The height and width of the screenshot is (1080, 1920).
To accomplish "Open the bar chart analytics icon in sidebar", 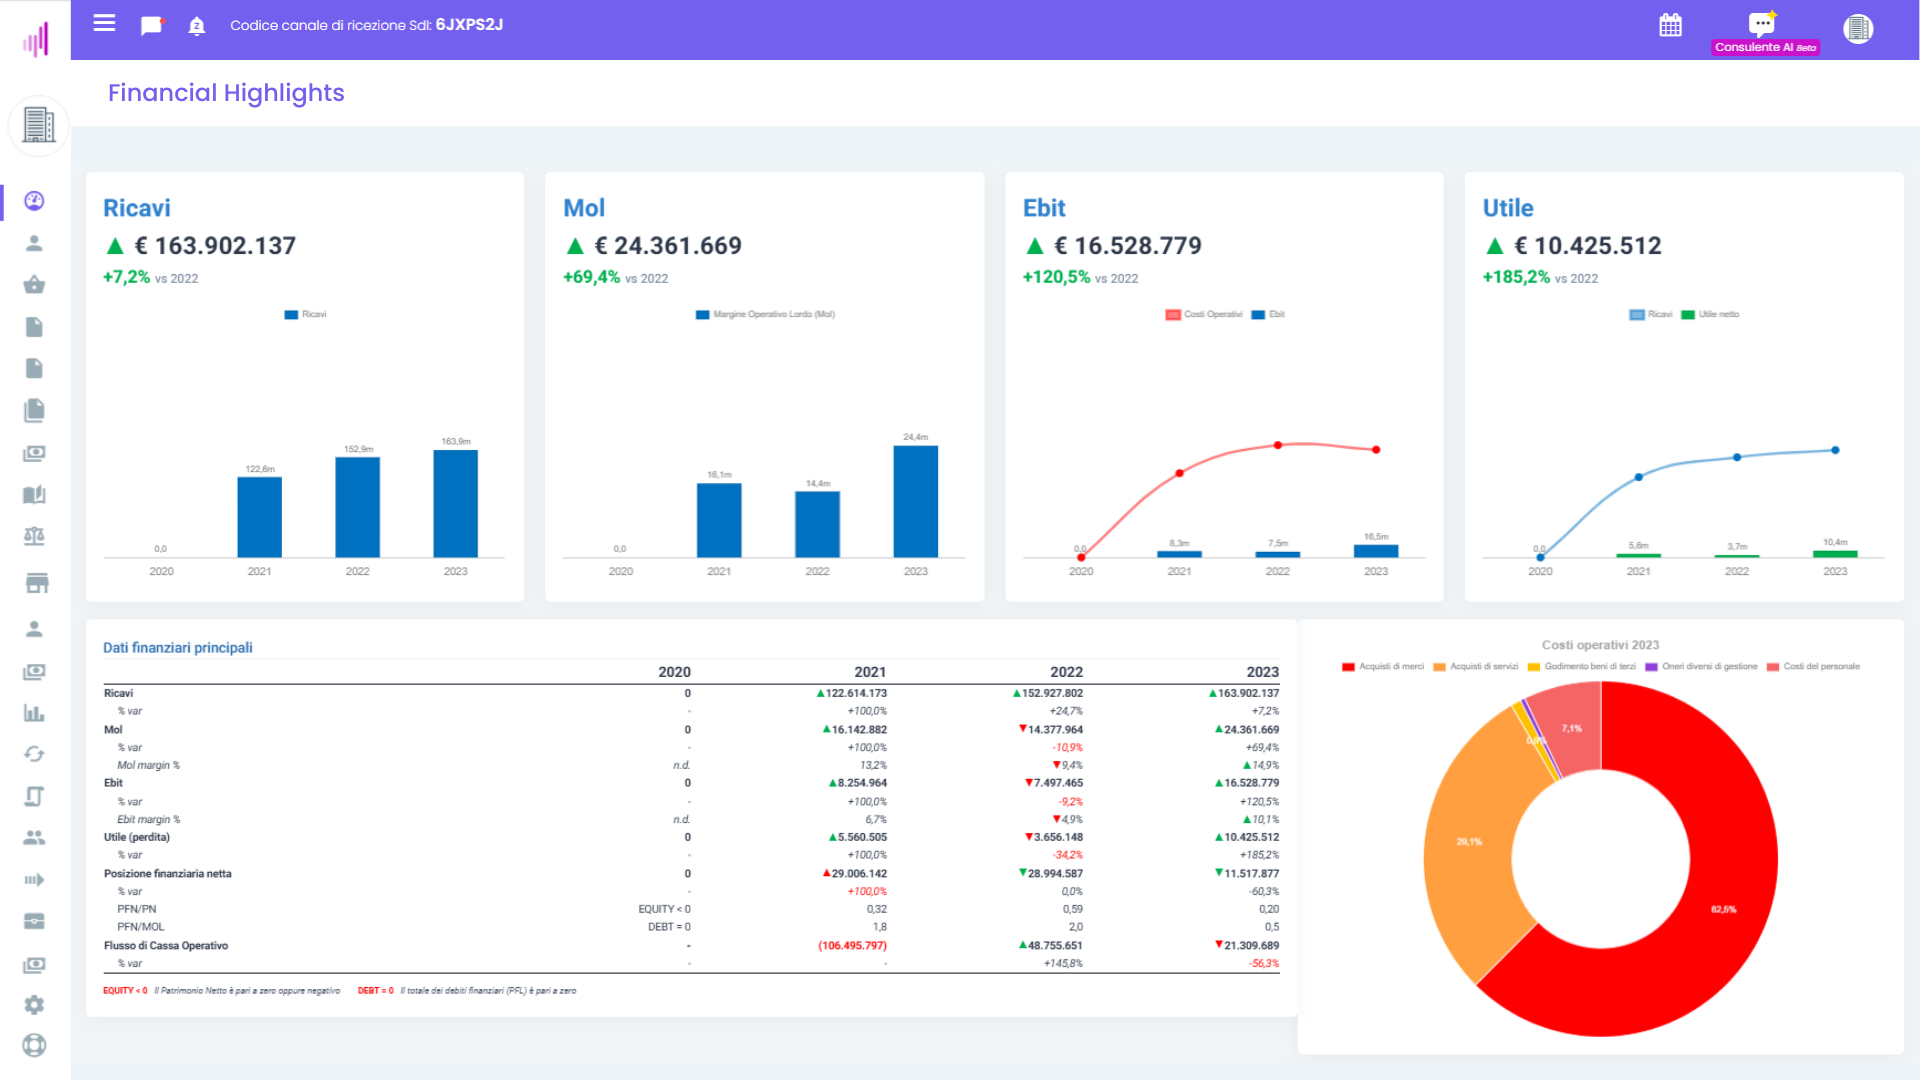I will (x=34, y=713).
